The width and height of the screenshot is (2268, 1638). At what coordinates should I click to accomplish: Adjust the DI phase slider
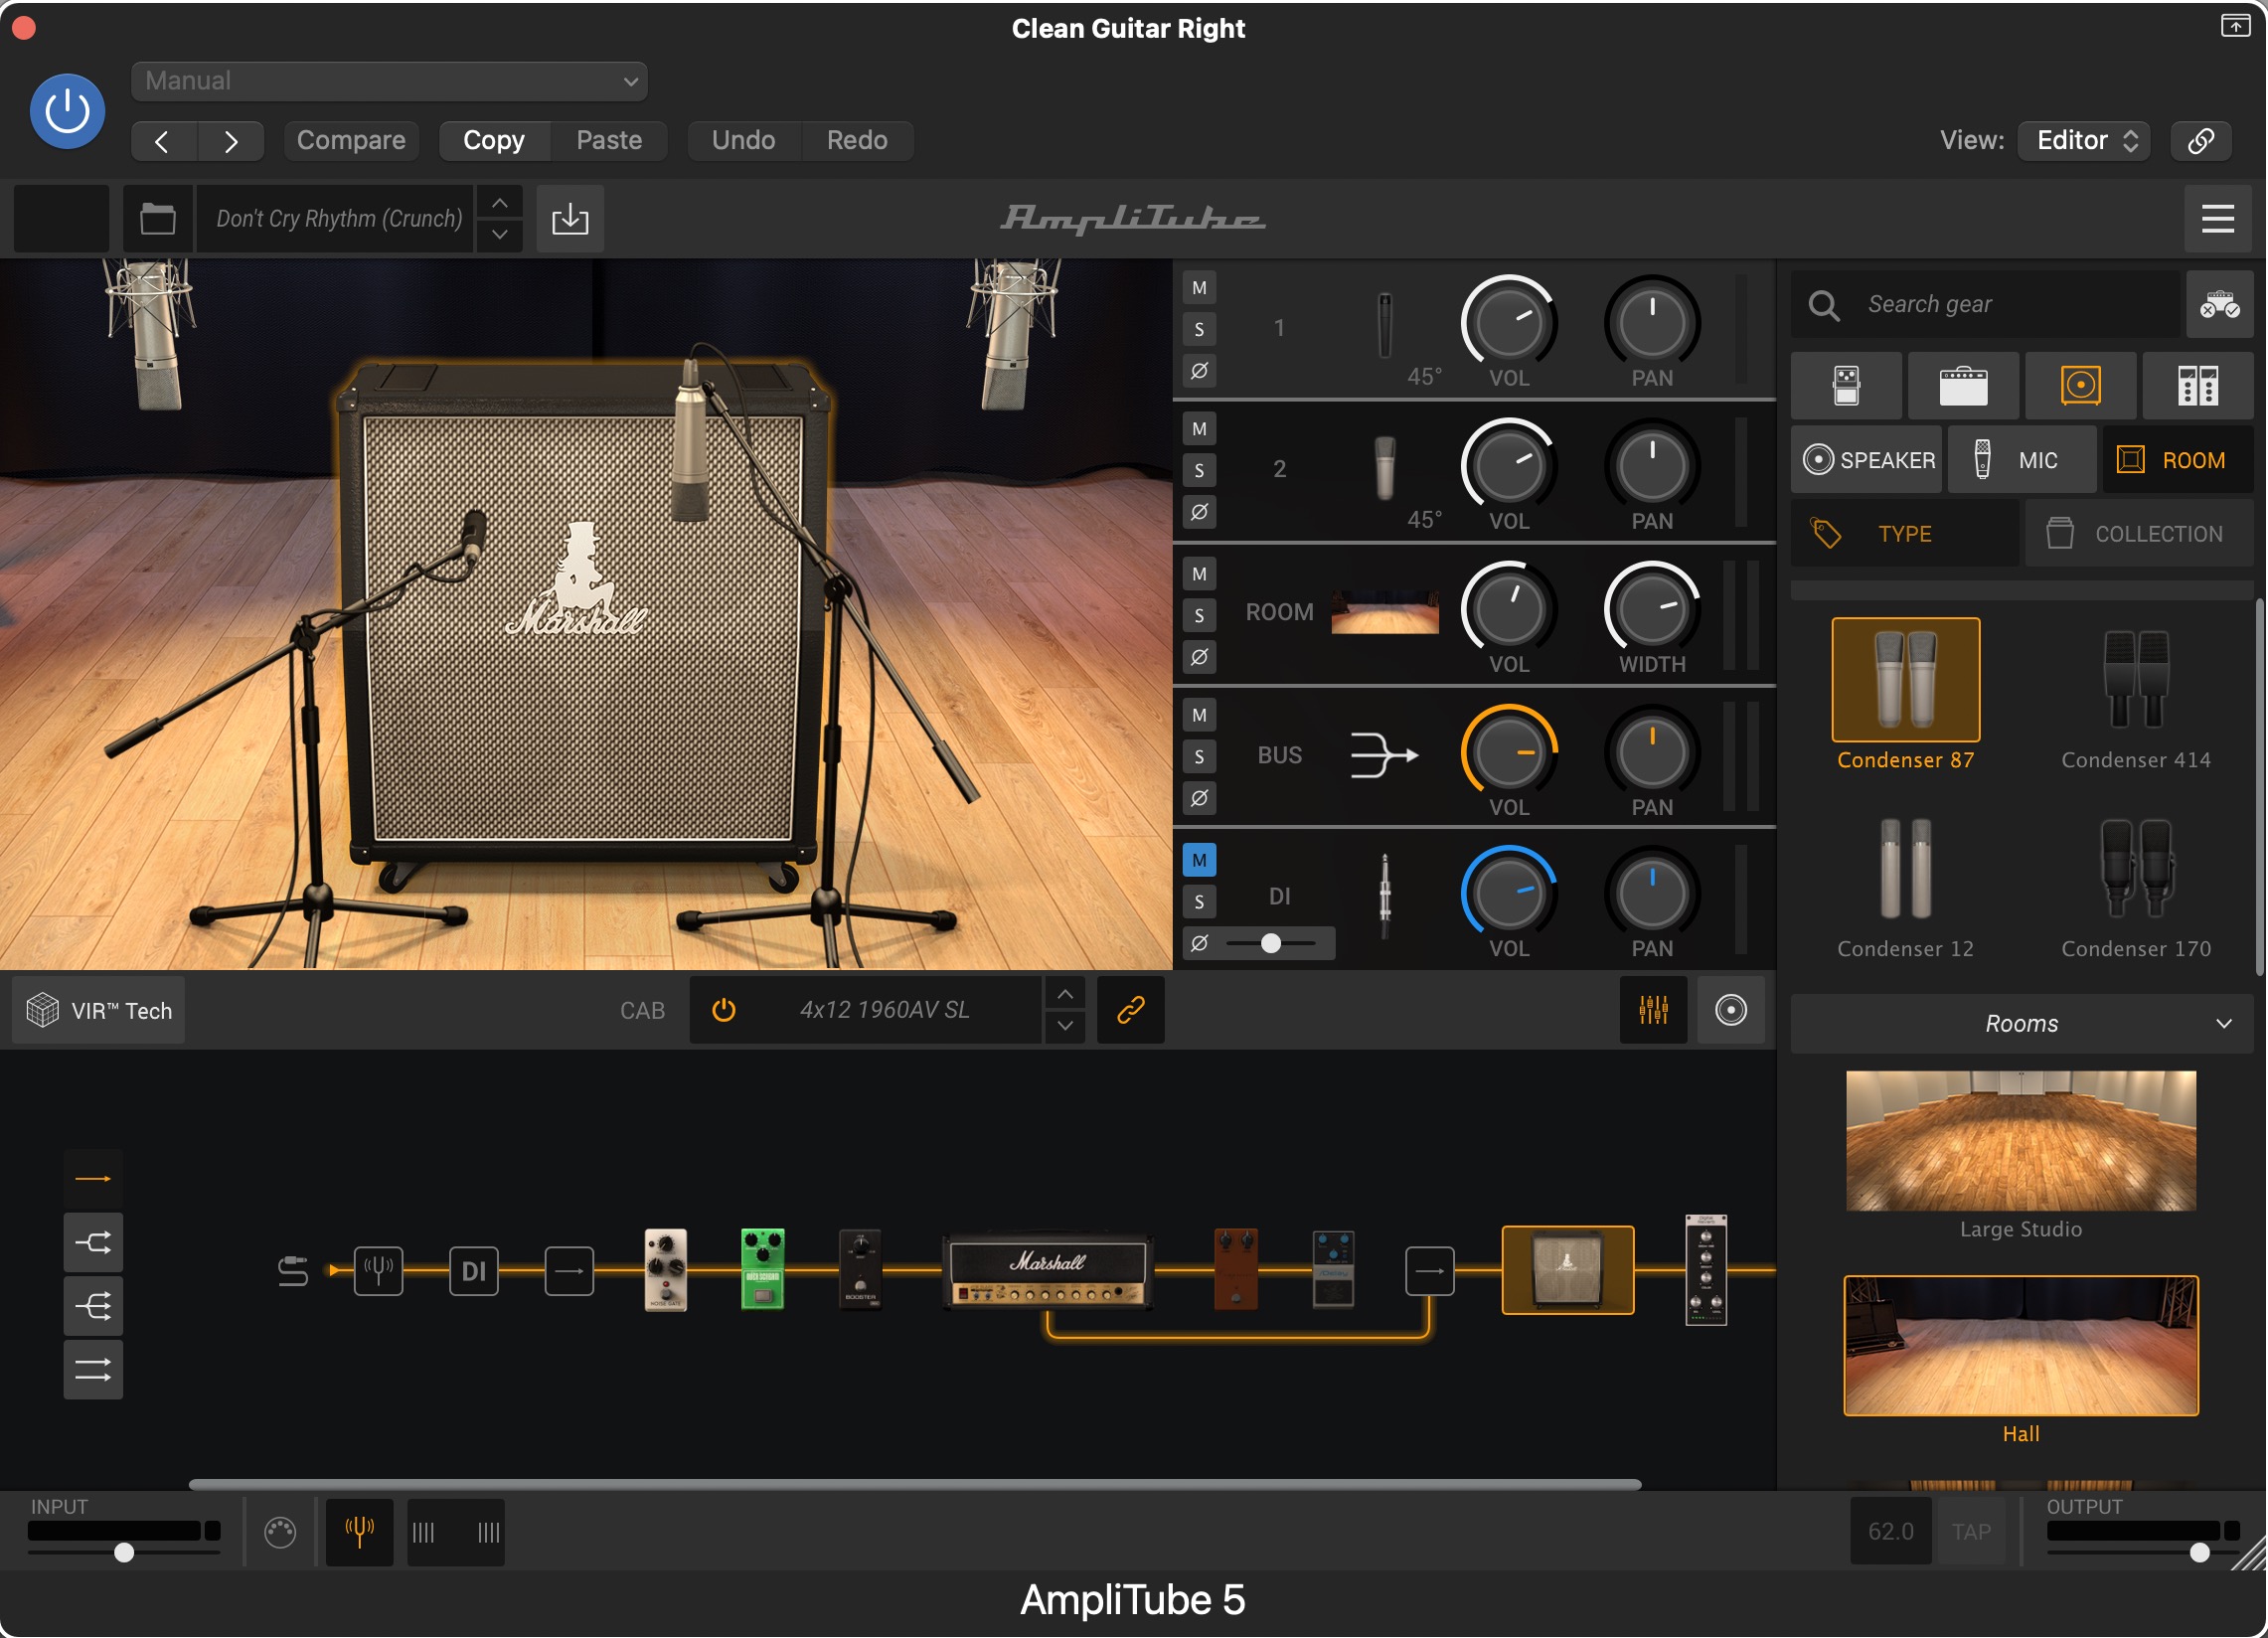pos(1271,943)
